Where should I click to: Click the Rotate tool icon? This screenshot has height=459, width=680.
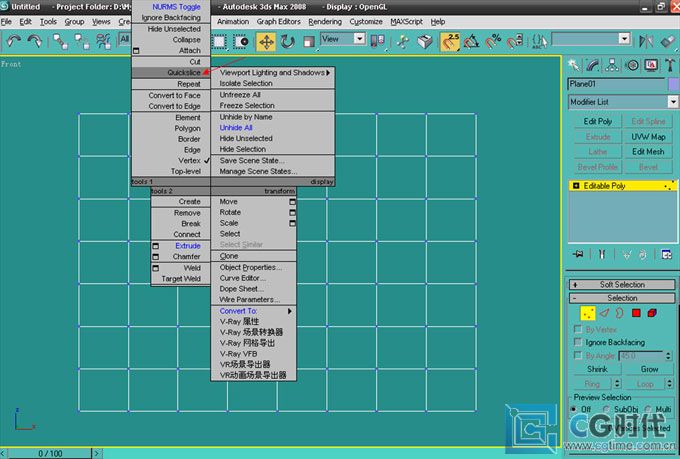coord(288,41)
